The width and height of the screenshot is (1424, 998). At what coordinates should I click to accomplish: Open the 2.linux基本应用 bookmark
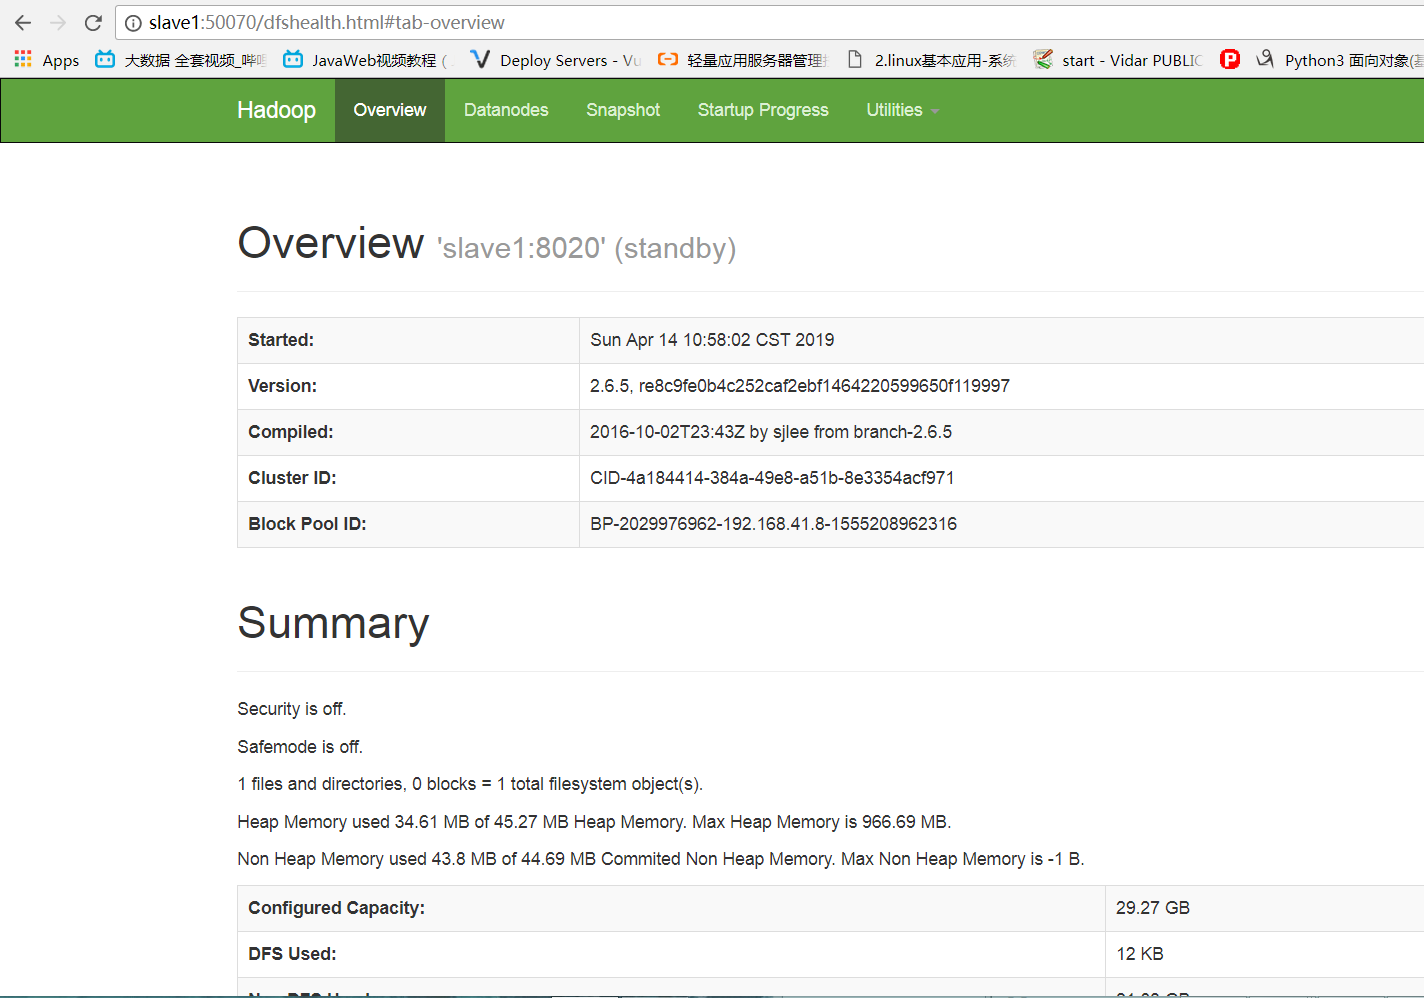coord(931,60)
